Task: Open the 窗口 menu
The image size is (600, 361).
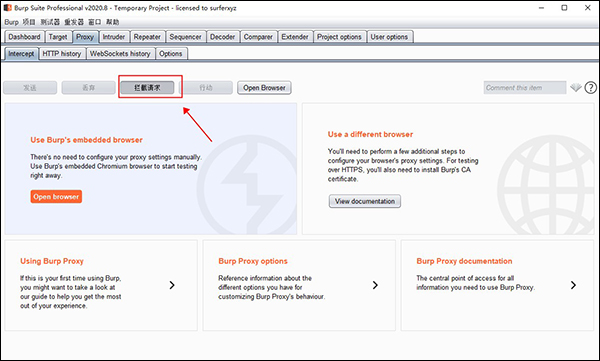Action: pyautogui.click(x=95, y=22)
